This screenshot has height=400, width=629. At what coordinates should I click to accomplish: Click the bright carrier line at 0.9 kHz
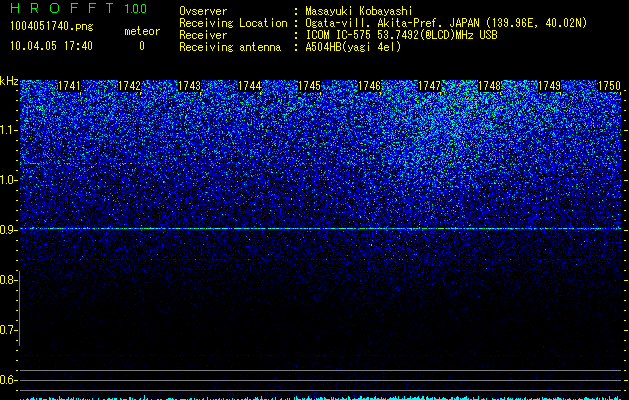pyautogui.click(x=321, y=228)
